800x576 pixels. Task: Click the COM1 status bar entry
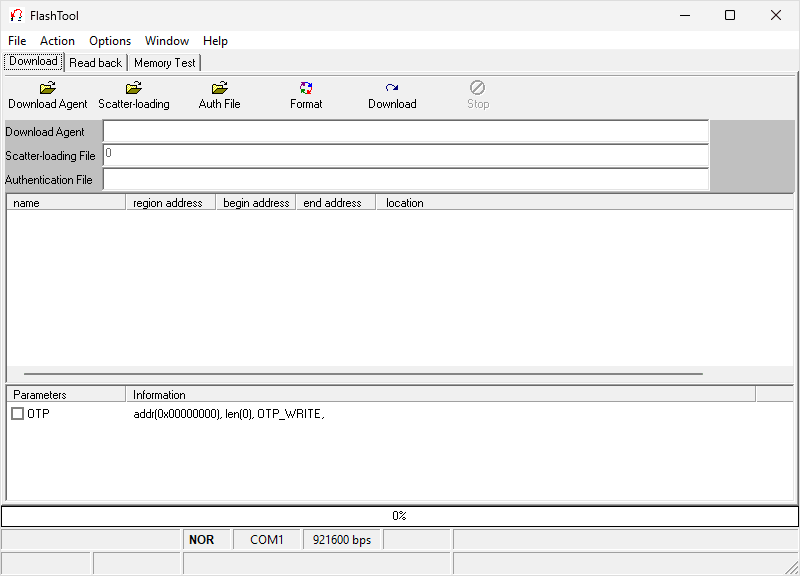tap(267, 540)
